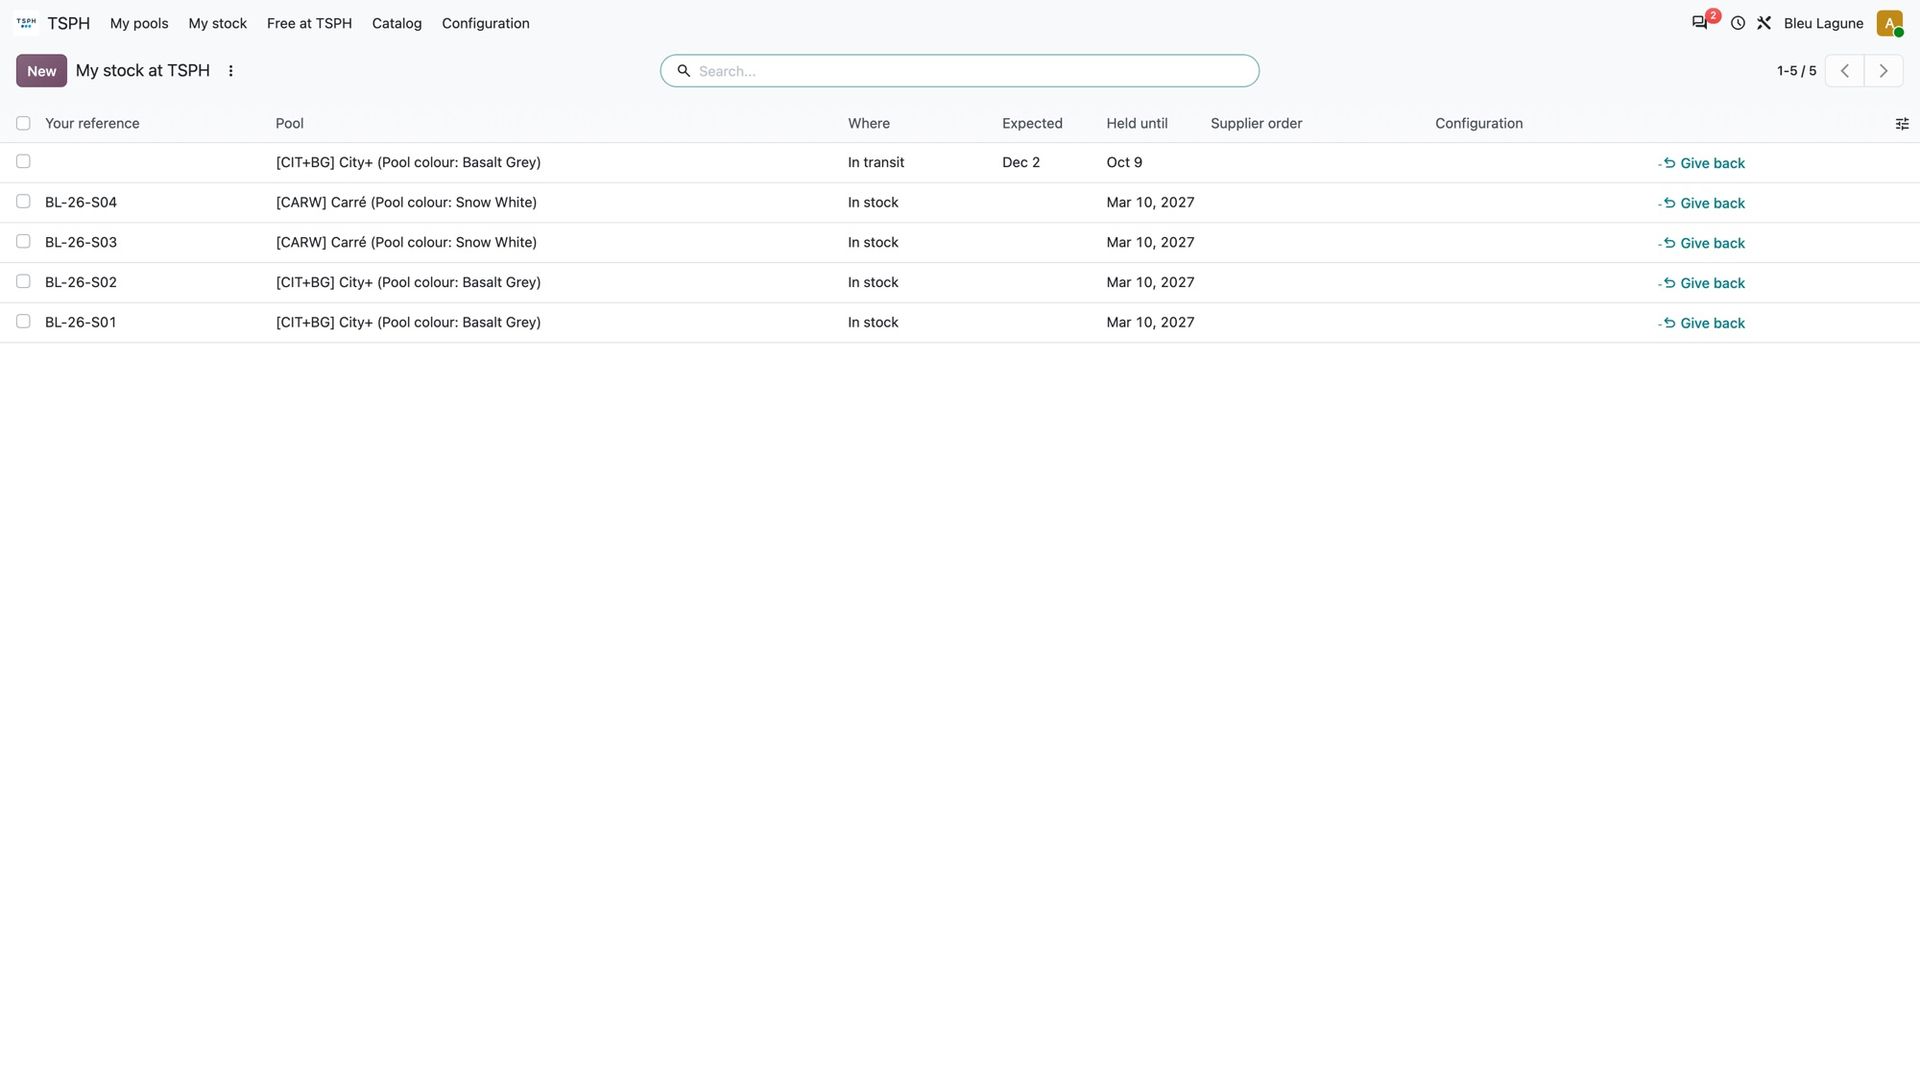Open the TSPH app home logo
Viewport: 1920px width, 1080px height.
click(26, 23)
